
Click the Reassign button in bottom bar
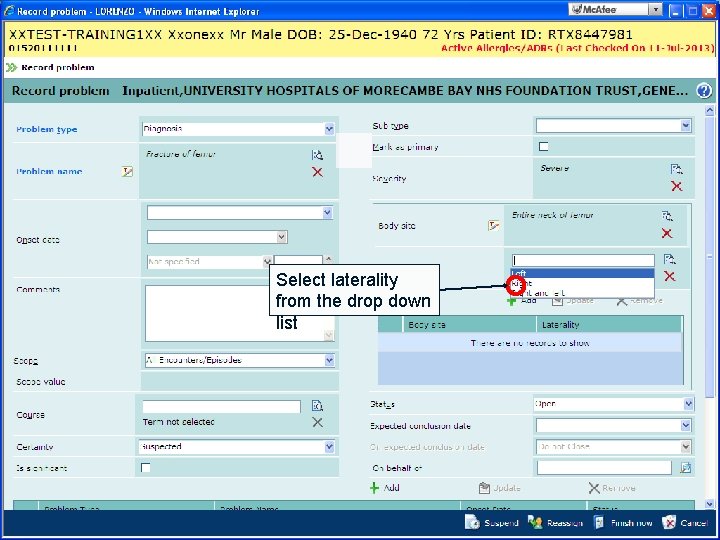tap(555, 523)
